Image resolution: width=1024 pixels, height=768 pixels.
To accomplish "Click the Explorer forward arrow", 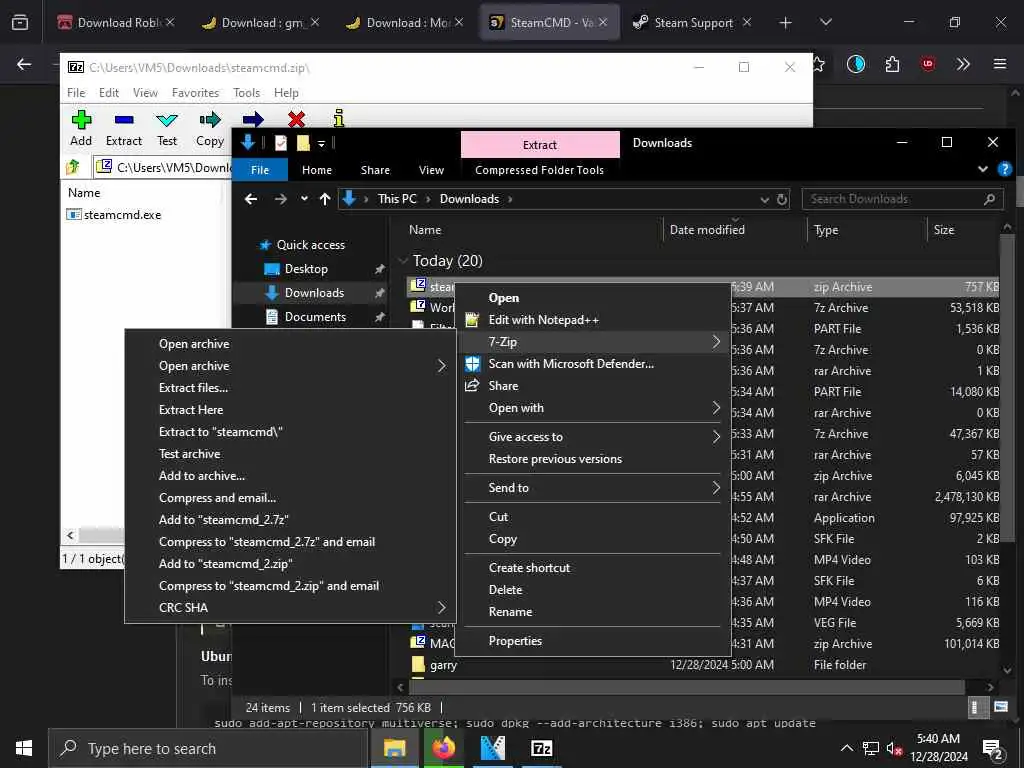I will [281, 199].
